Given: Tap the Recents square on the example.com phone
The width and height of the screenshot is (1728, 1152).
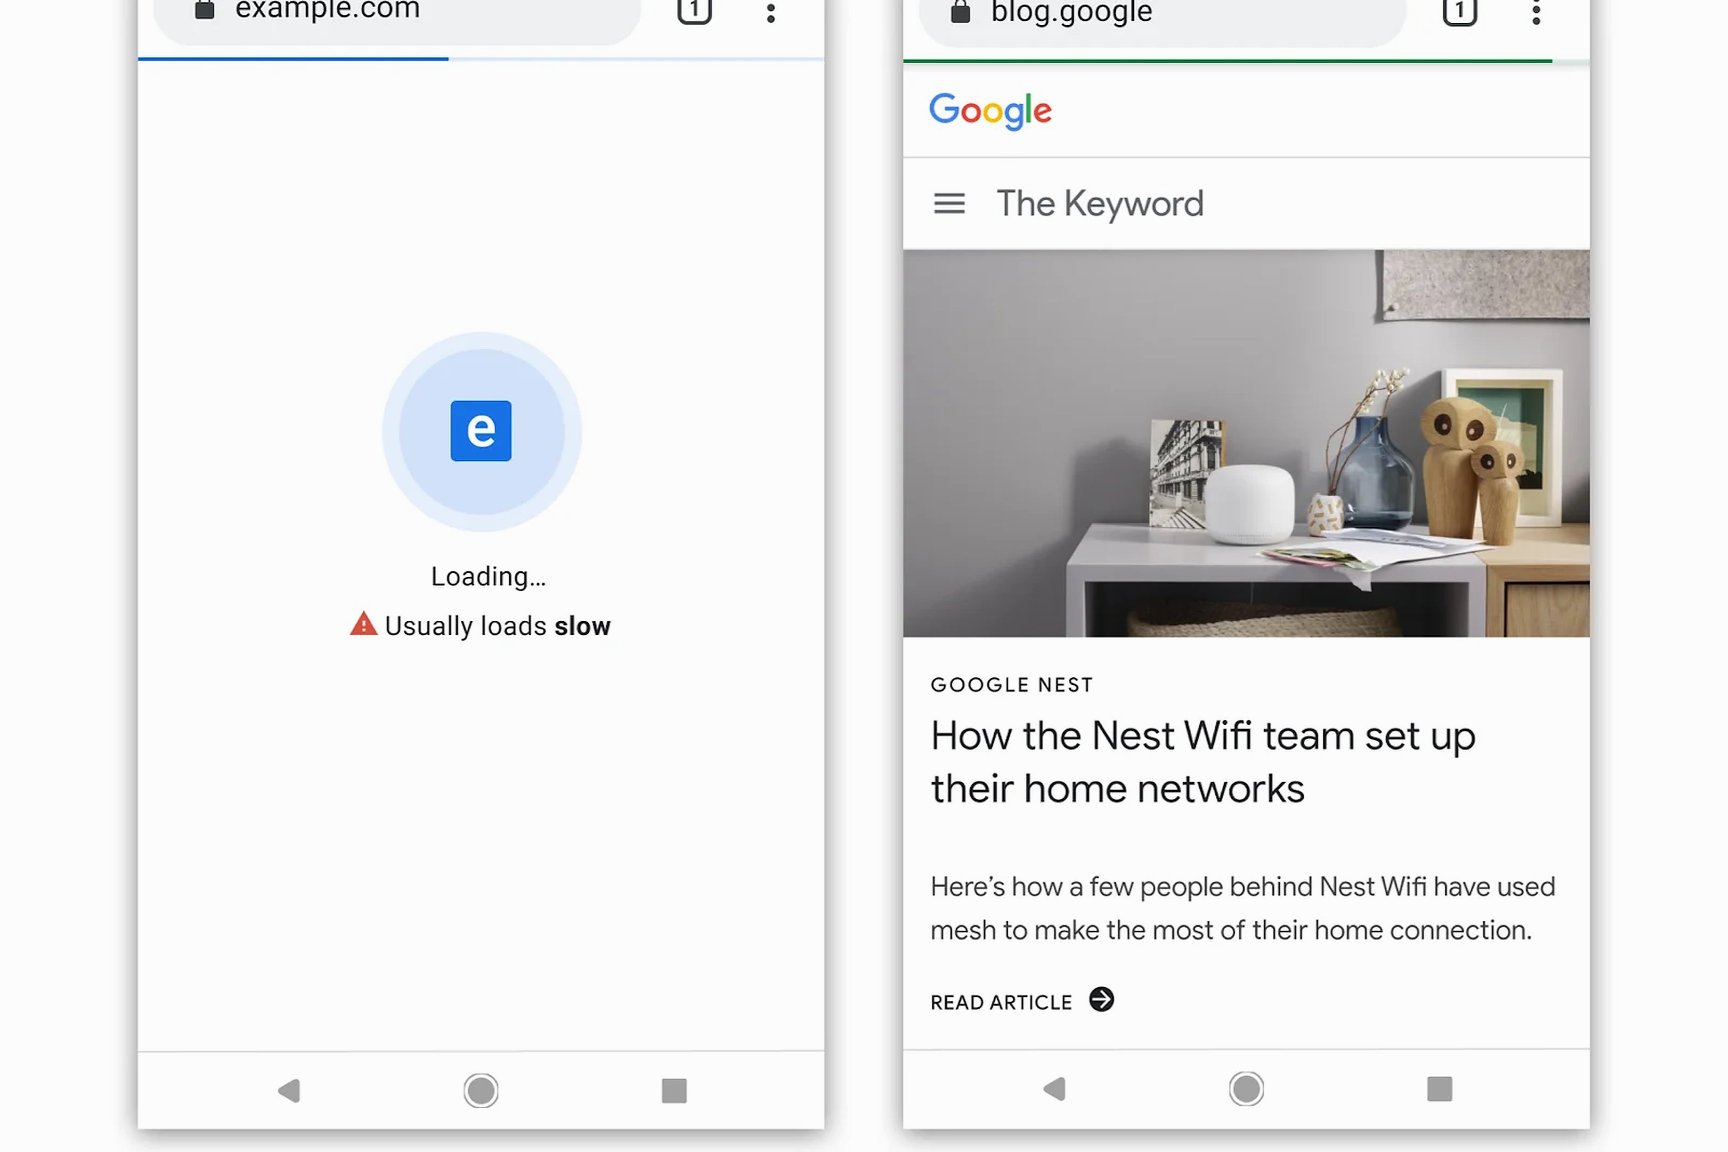Looking at the screenshot, I should tap(674, 1090).
